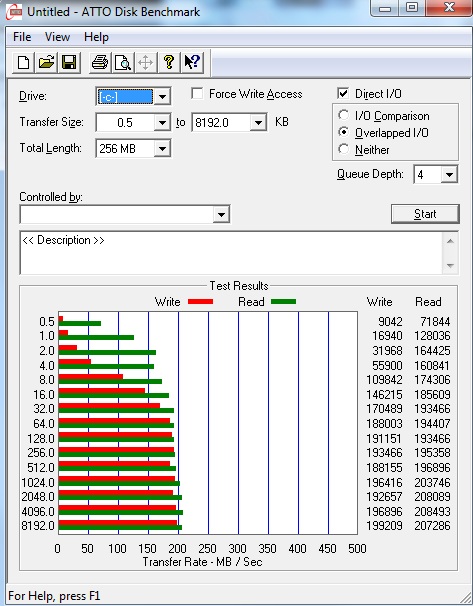Open the Total Length 256 MB dropdown

pos(162,148)
